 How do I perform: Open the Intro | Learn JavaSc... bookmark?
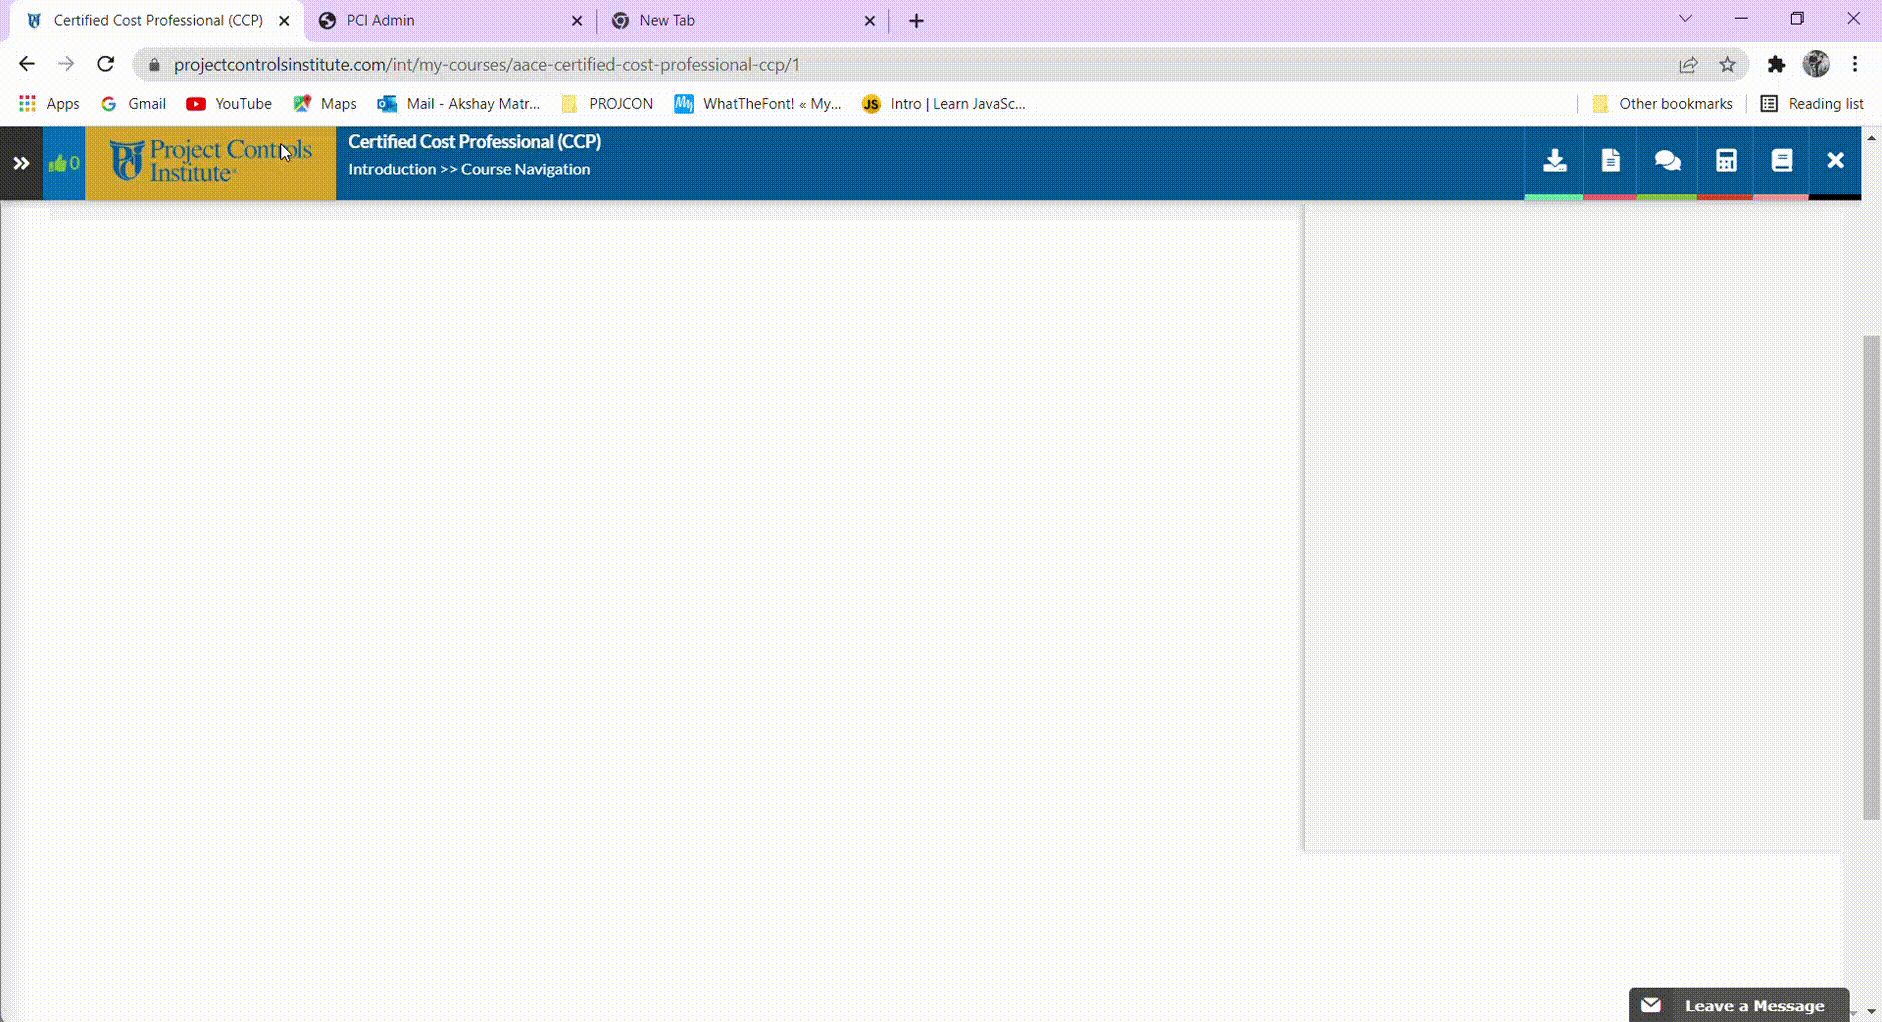(944, 104)
